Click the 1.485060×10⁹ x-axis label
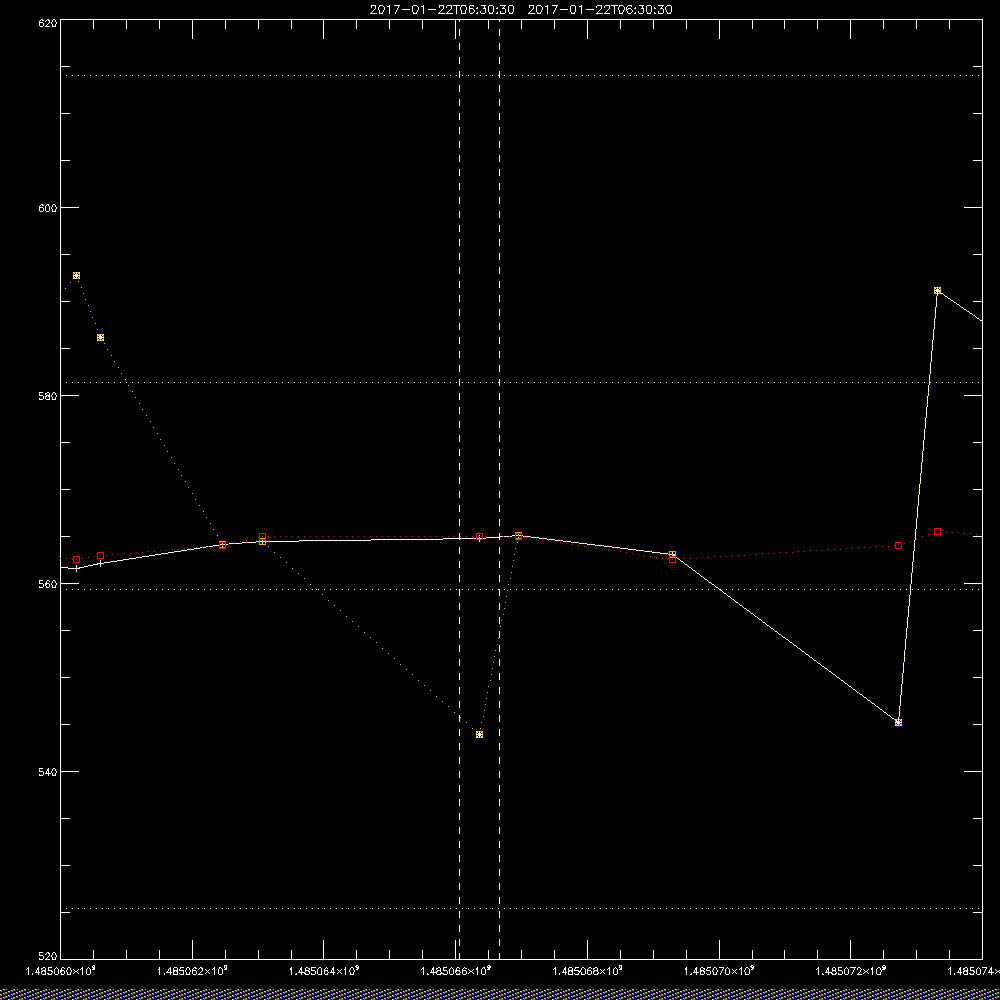Screen dimensions: 1000x1000 pyautogui.click(x=61, y=971)
